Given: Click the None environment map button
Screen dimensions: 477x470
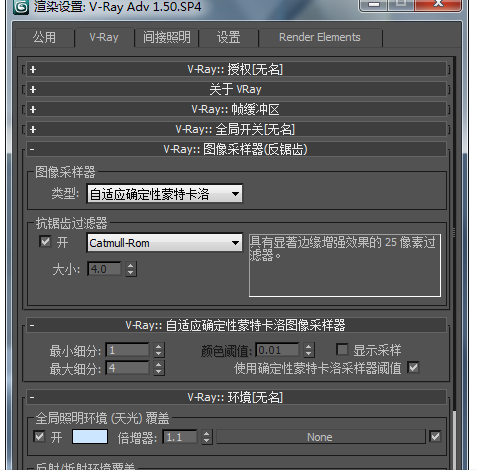Looking at the screenshot, I should (x=321, y=437).
